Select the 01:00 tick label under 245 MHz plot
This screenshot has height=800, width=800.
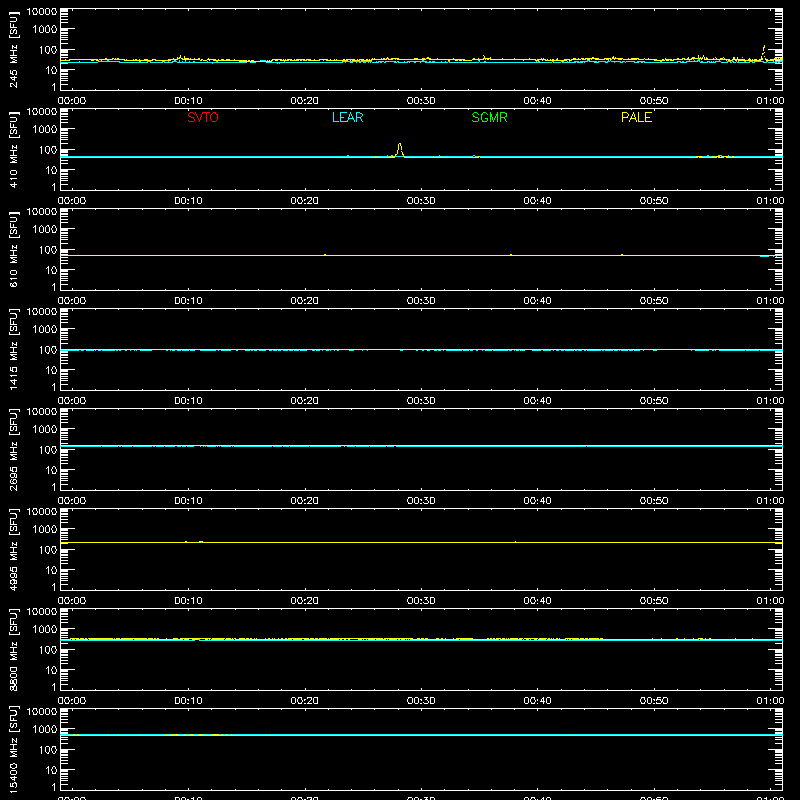click(x=770, y=101)
